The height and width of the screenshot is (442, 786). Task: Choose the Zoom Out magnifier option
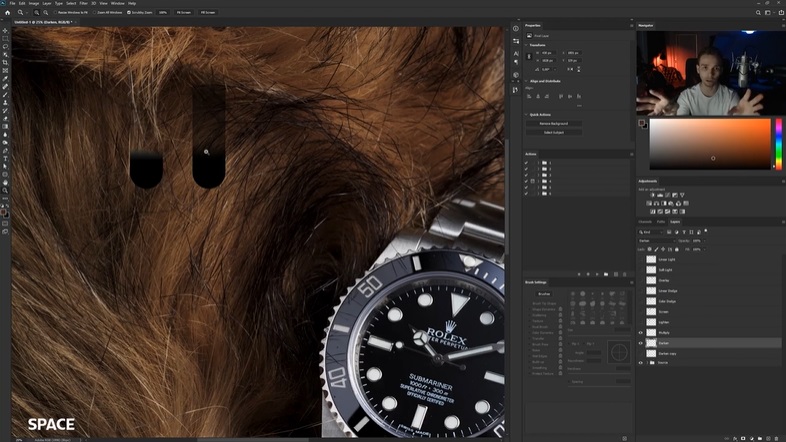[x=46, y=13]
